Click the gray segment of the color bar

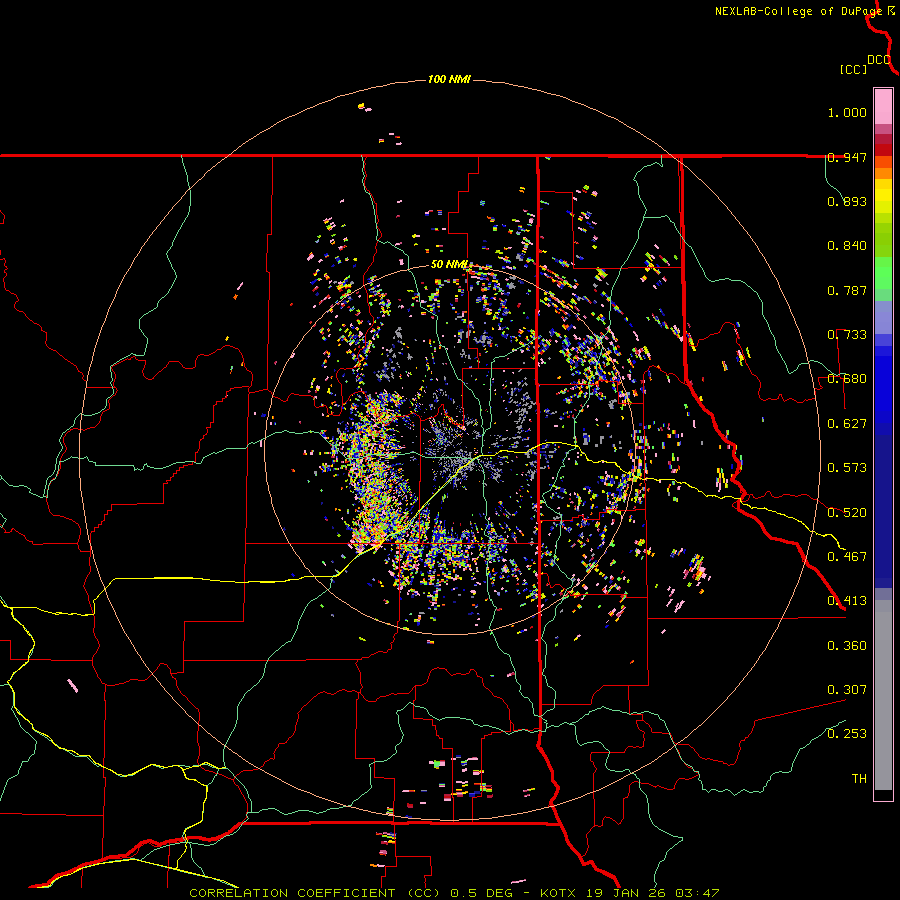tap(883, 695)
